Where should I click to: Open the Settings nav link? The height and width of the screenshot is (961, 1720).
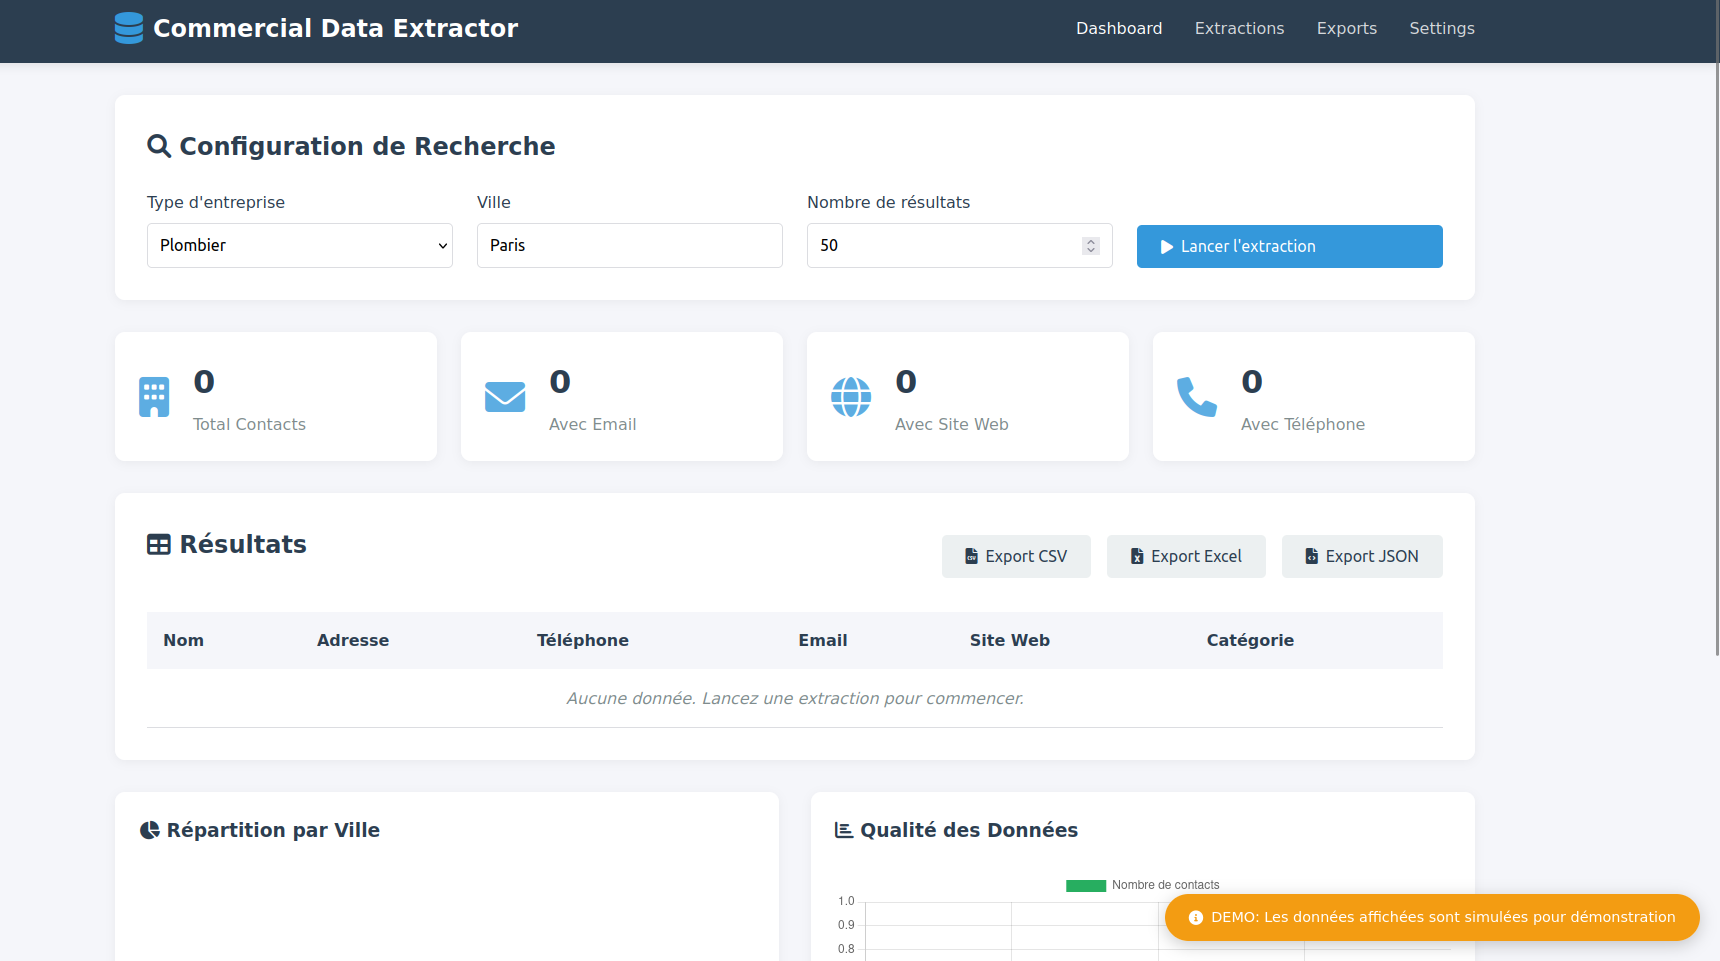coord(1441,29)
